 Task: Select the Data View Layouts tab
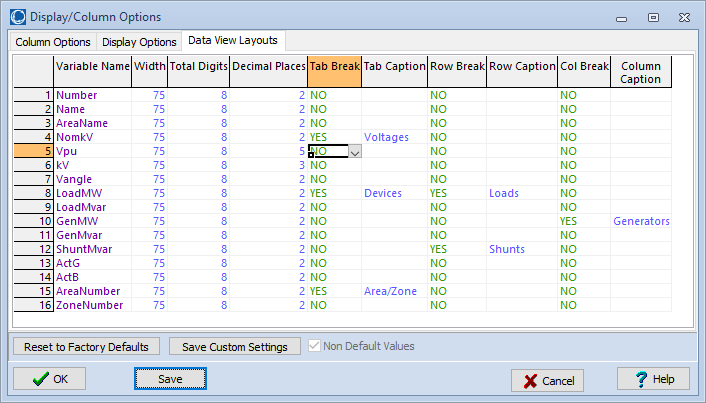[234, 41]
